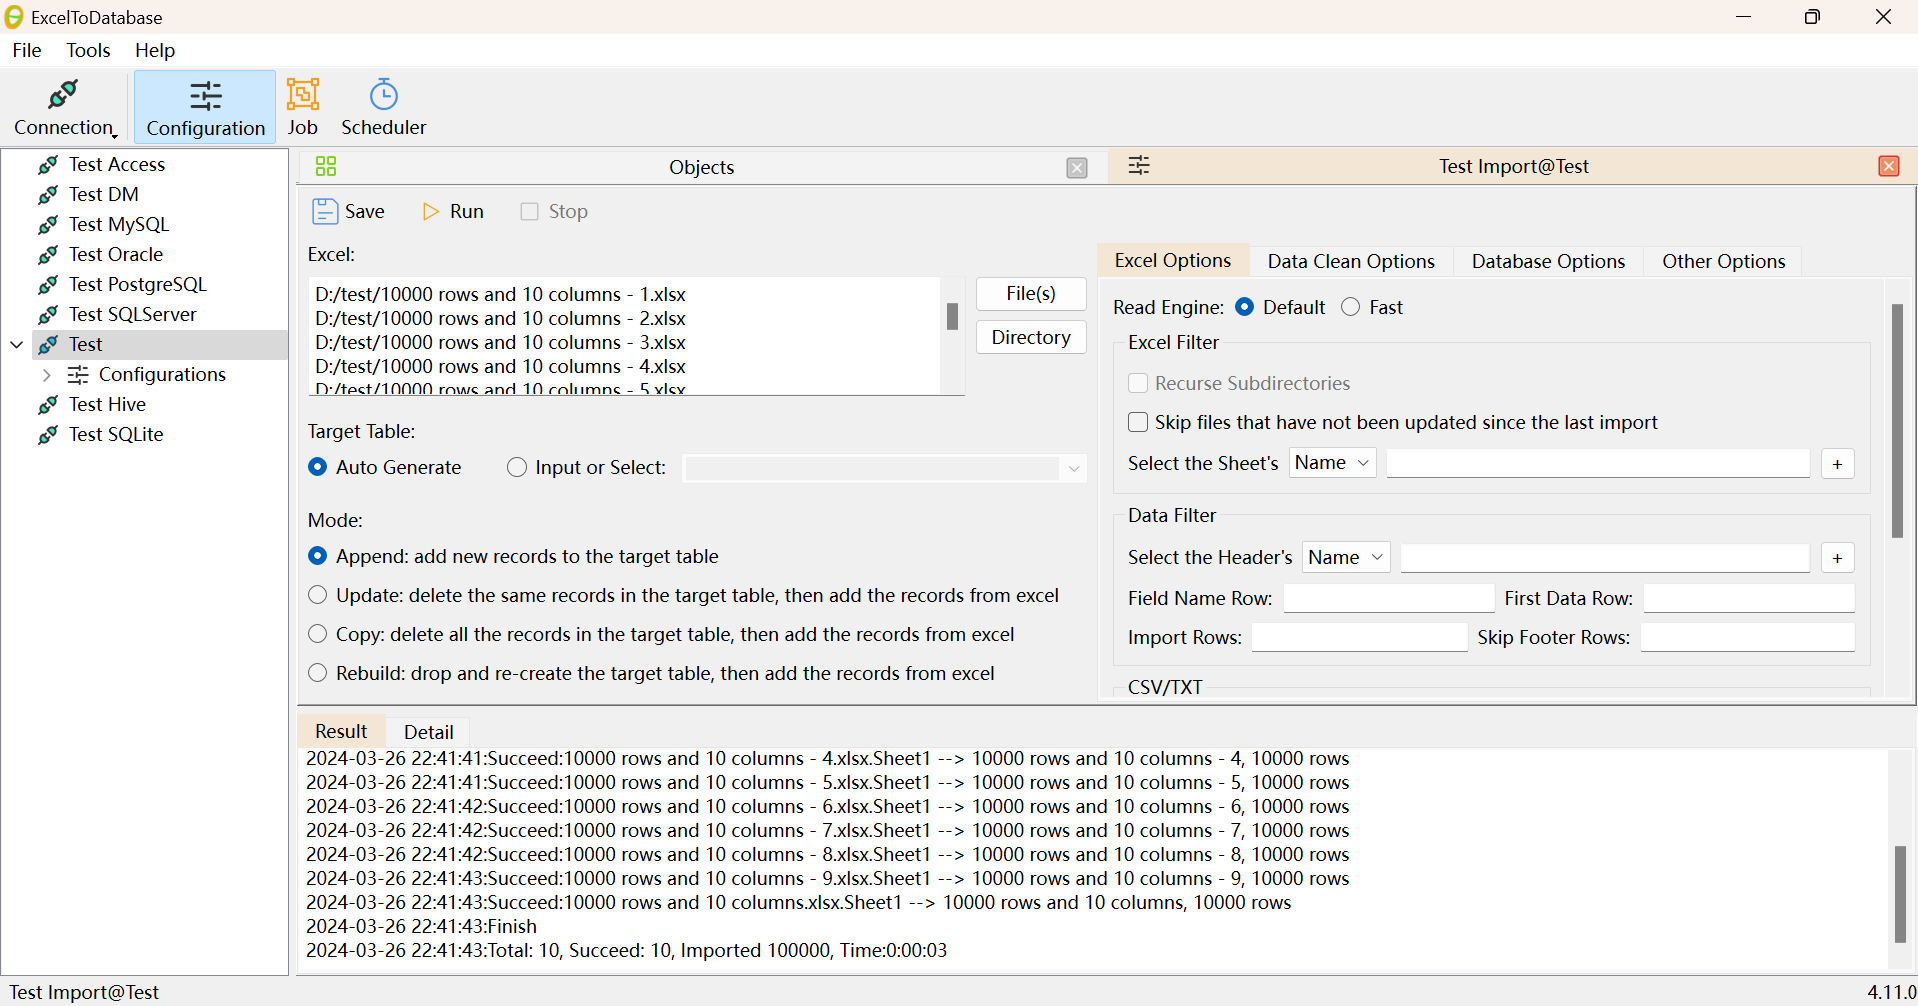This screenshot has width=1918, height=1006.
Task: Click the File(s) button
Action: click(1030, 294)
